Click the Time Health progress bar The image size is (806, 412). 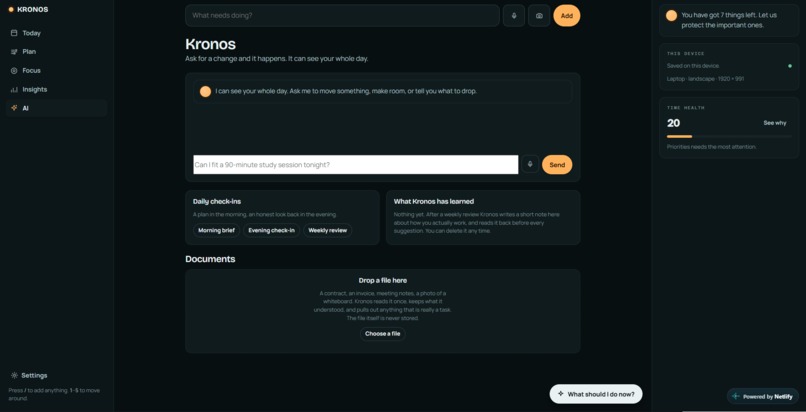pos(729,136)
